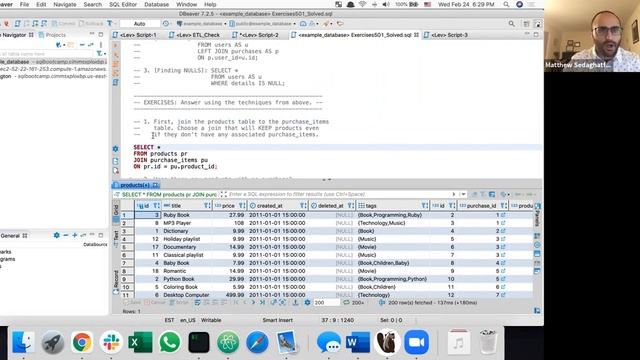Image resolution: width=640 pixels, height=360 pixels.
Task: Open Microsoft Excel from the dock
Action: pyautogui.click(x=140, y=342)
